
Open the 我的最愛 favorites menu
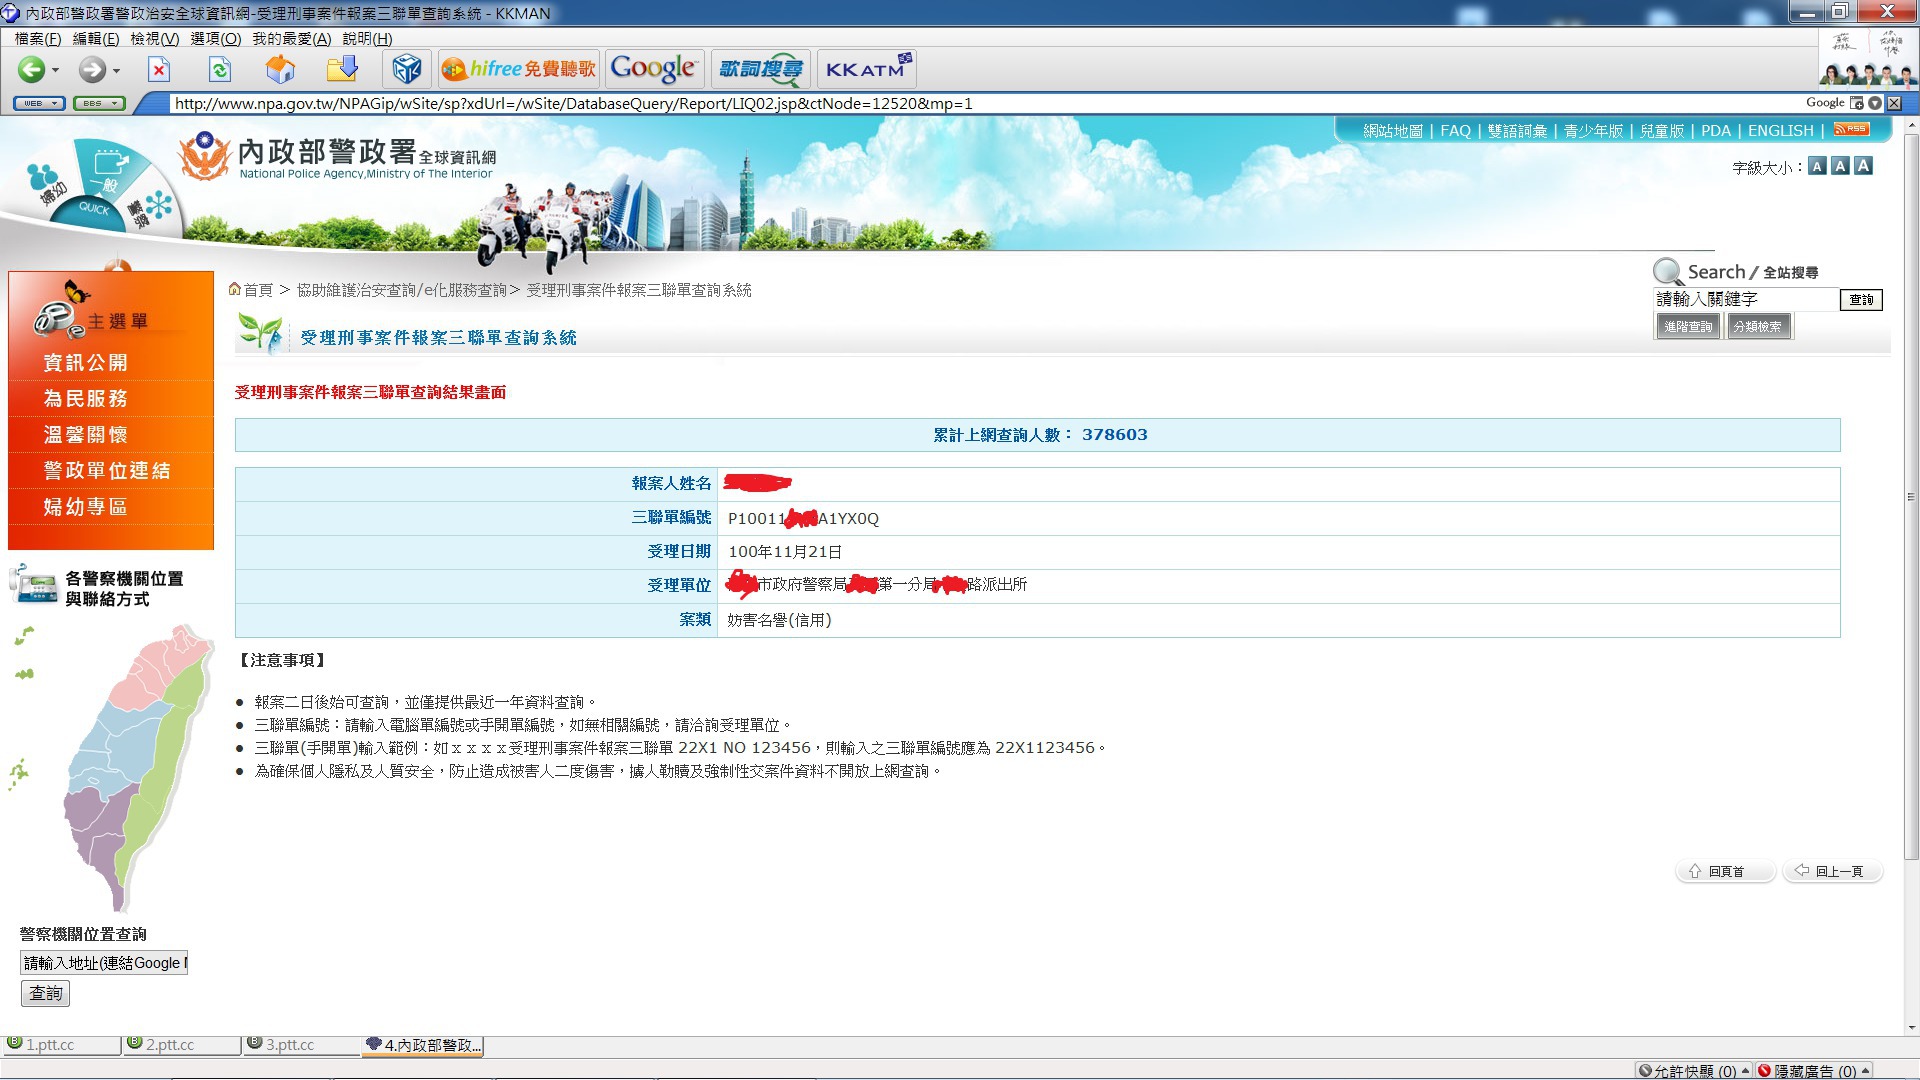[x=291, y=38]
